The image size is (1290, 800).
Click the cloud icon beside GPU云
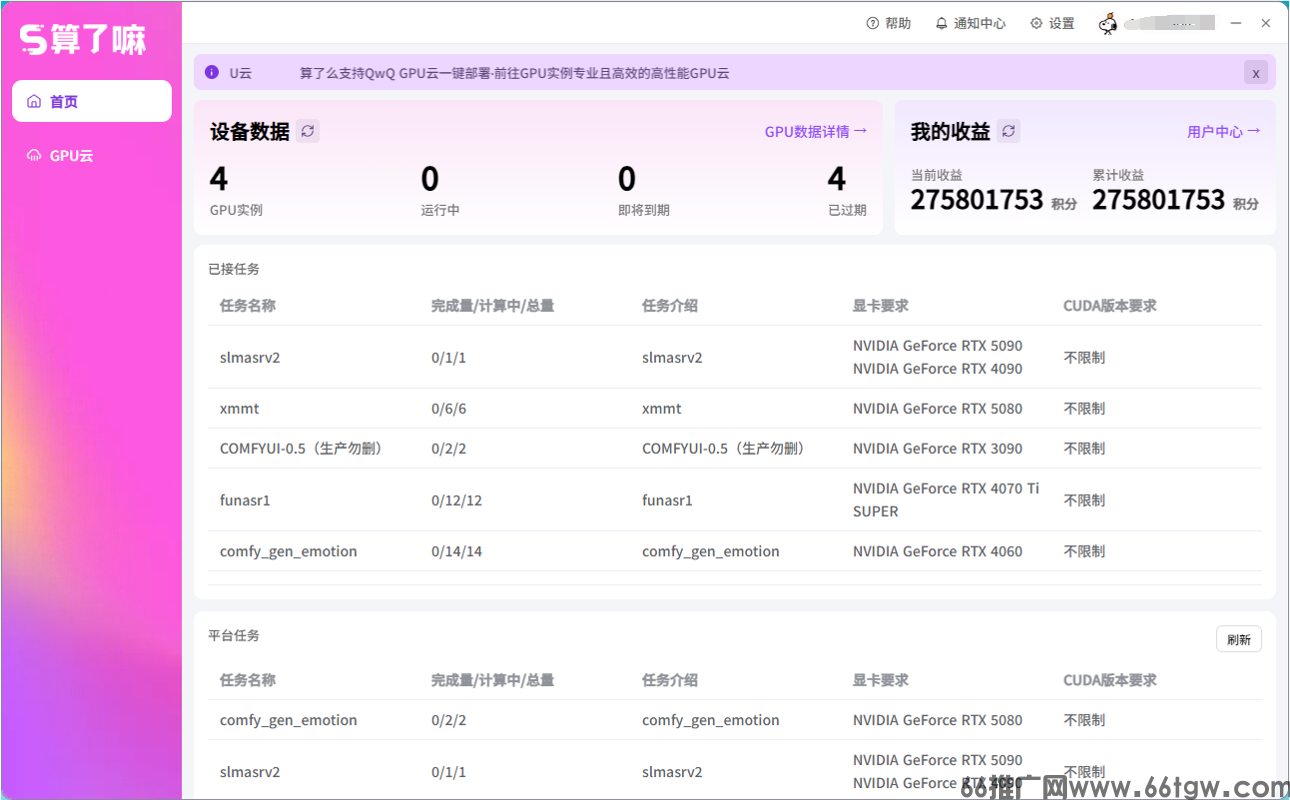coord(34,155)
